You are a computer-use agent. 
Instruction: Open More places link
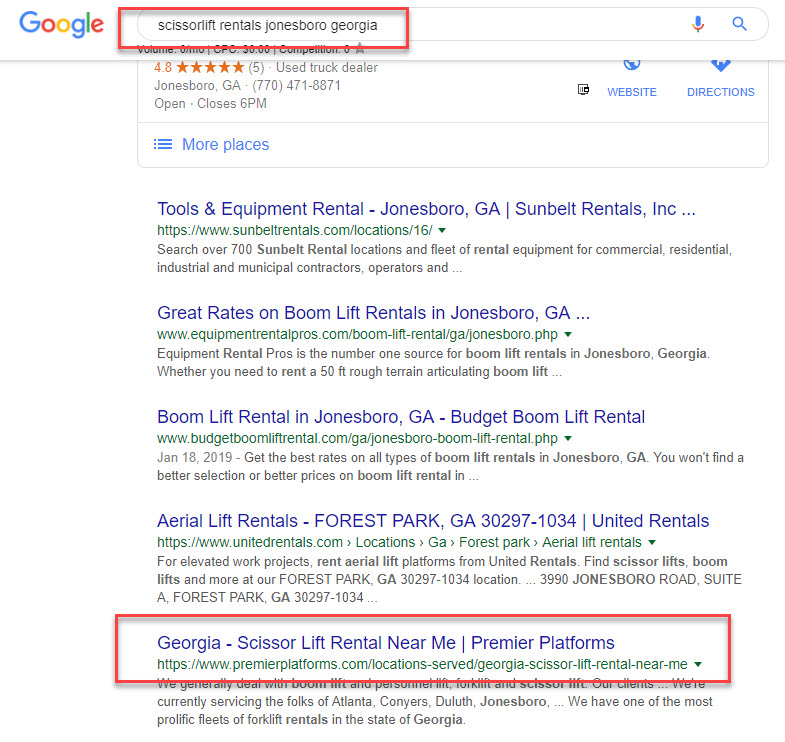(225, 144)
